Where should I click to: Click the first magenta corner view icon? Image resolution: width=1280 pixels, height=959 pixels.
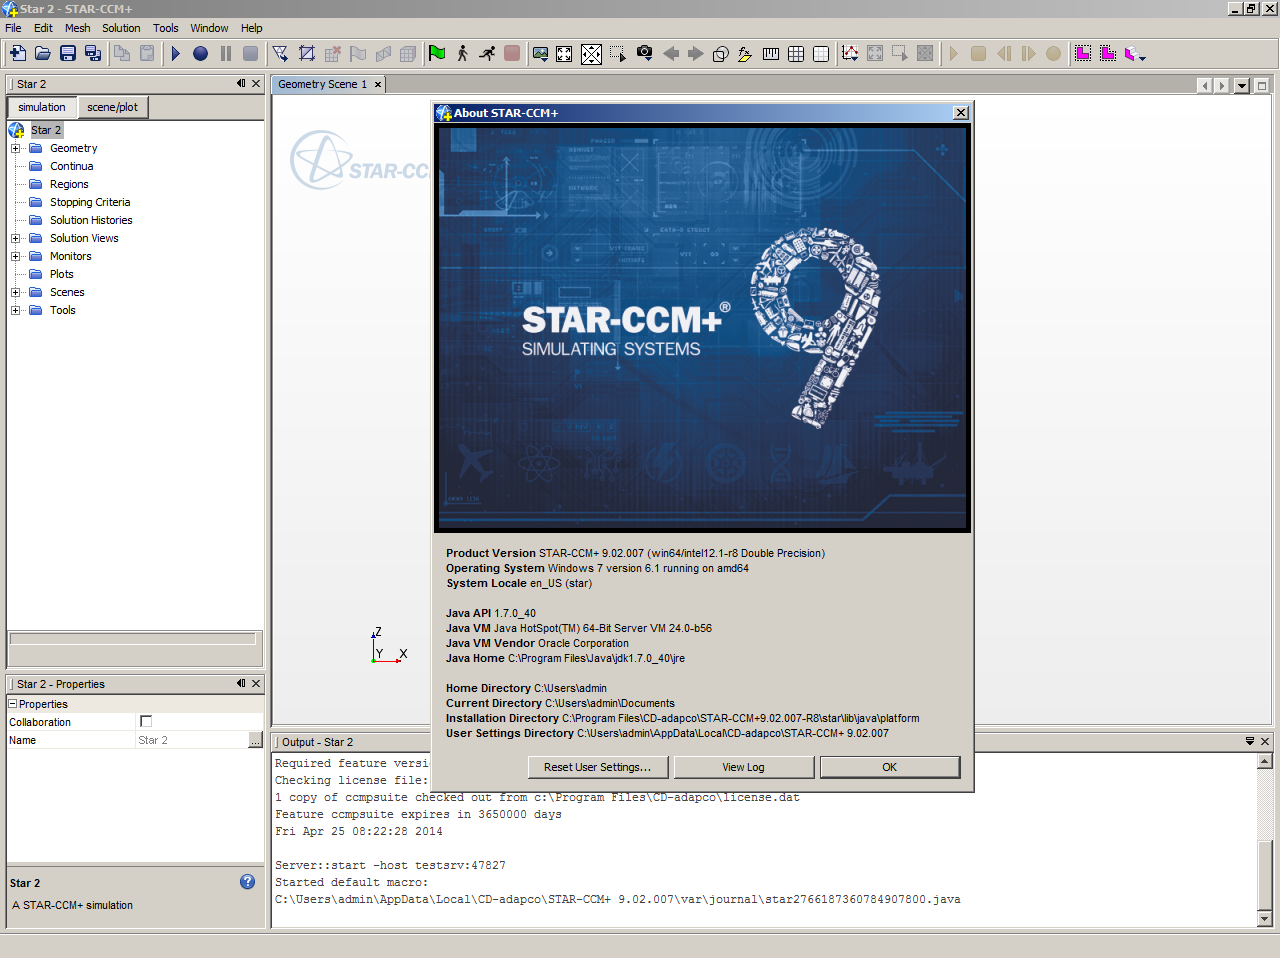pos(1083,54)
